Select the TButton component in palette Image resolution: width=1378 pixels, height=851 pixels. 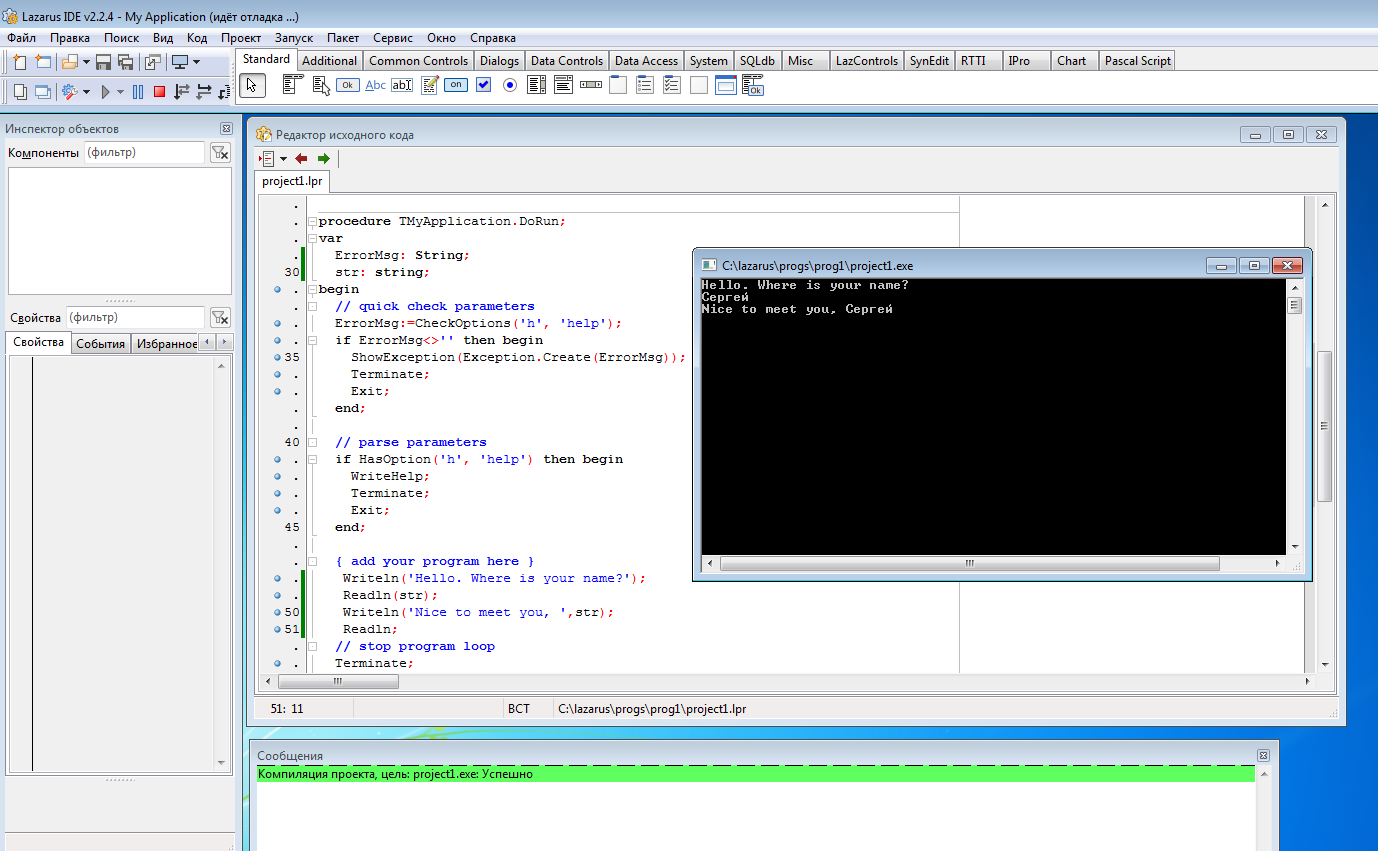347,86
